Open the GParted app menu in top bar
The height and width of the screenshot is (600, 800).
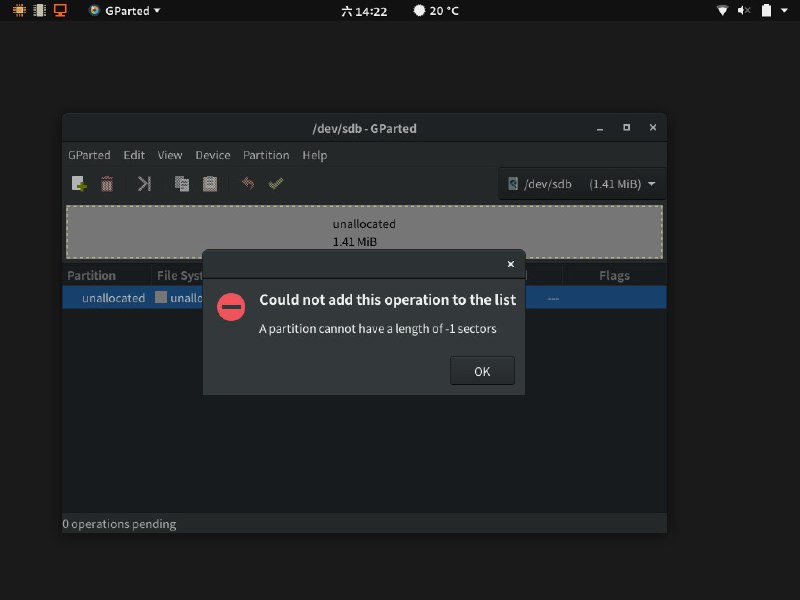click(124, 11)
